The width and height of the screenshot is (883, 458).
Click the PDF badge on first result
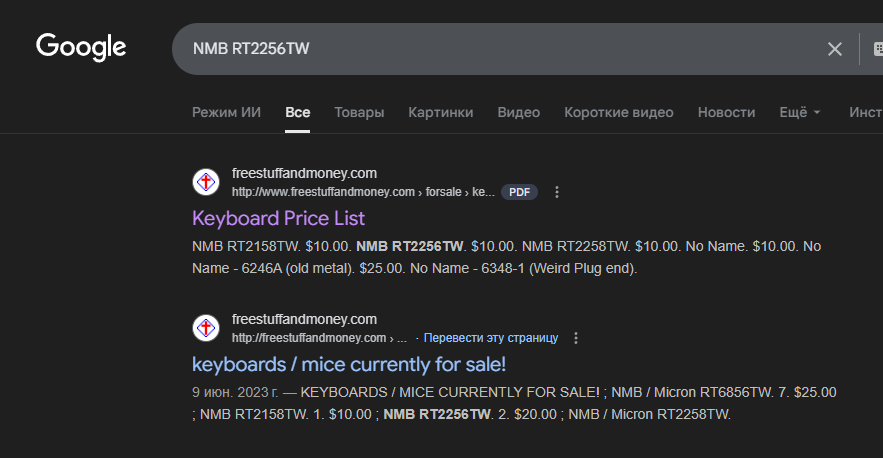[x=519, y=192]
